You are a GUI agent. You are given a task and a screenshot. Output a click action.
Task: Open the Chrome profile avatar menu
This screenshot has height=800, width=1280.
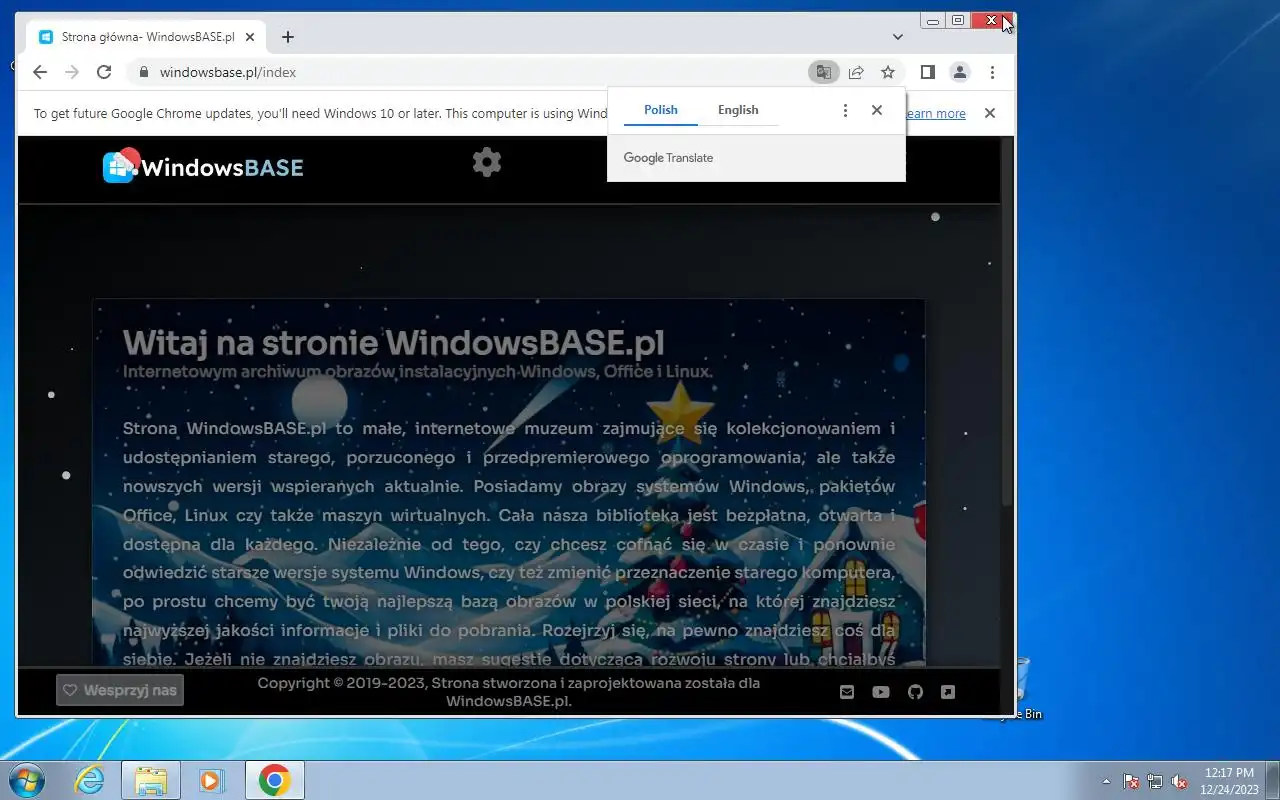click(960, 72)
